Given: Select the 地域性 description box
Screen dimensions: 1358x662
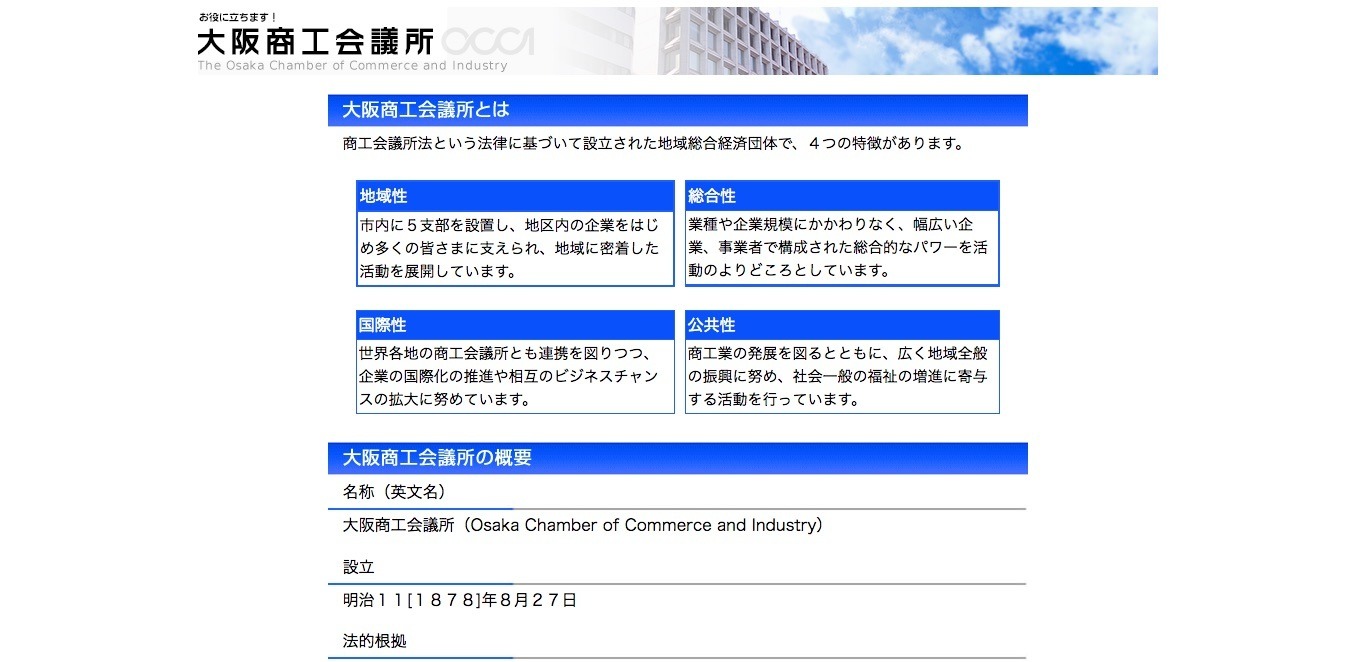Looking at the screenshot, I should pos(515,248).
